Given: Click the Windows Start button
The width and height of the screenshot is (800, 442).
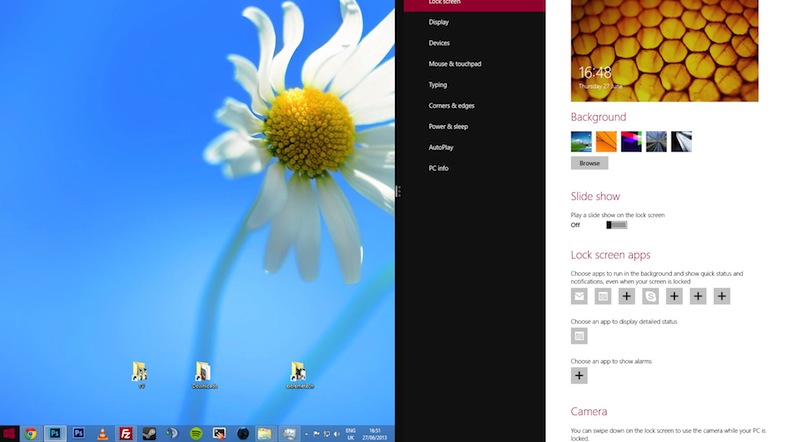Looking at the screenshot, I should click(9, 434).
